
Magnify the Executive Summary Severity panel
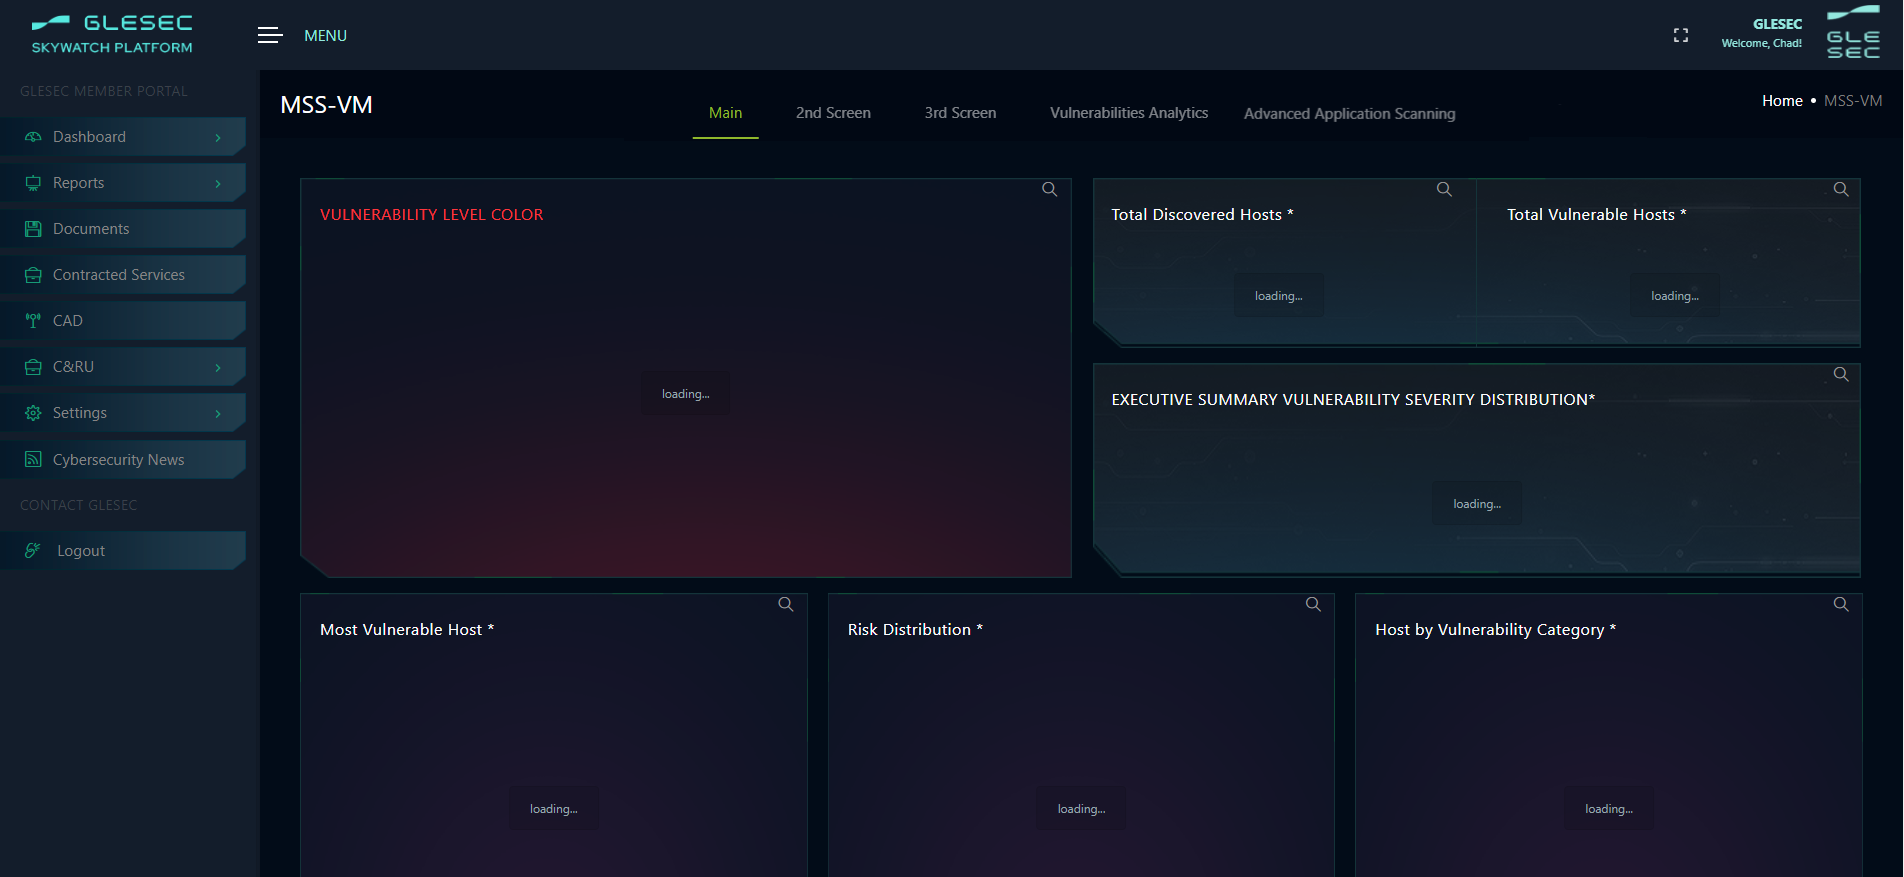pyautogui.click(x=1841, y=374)
